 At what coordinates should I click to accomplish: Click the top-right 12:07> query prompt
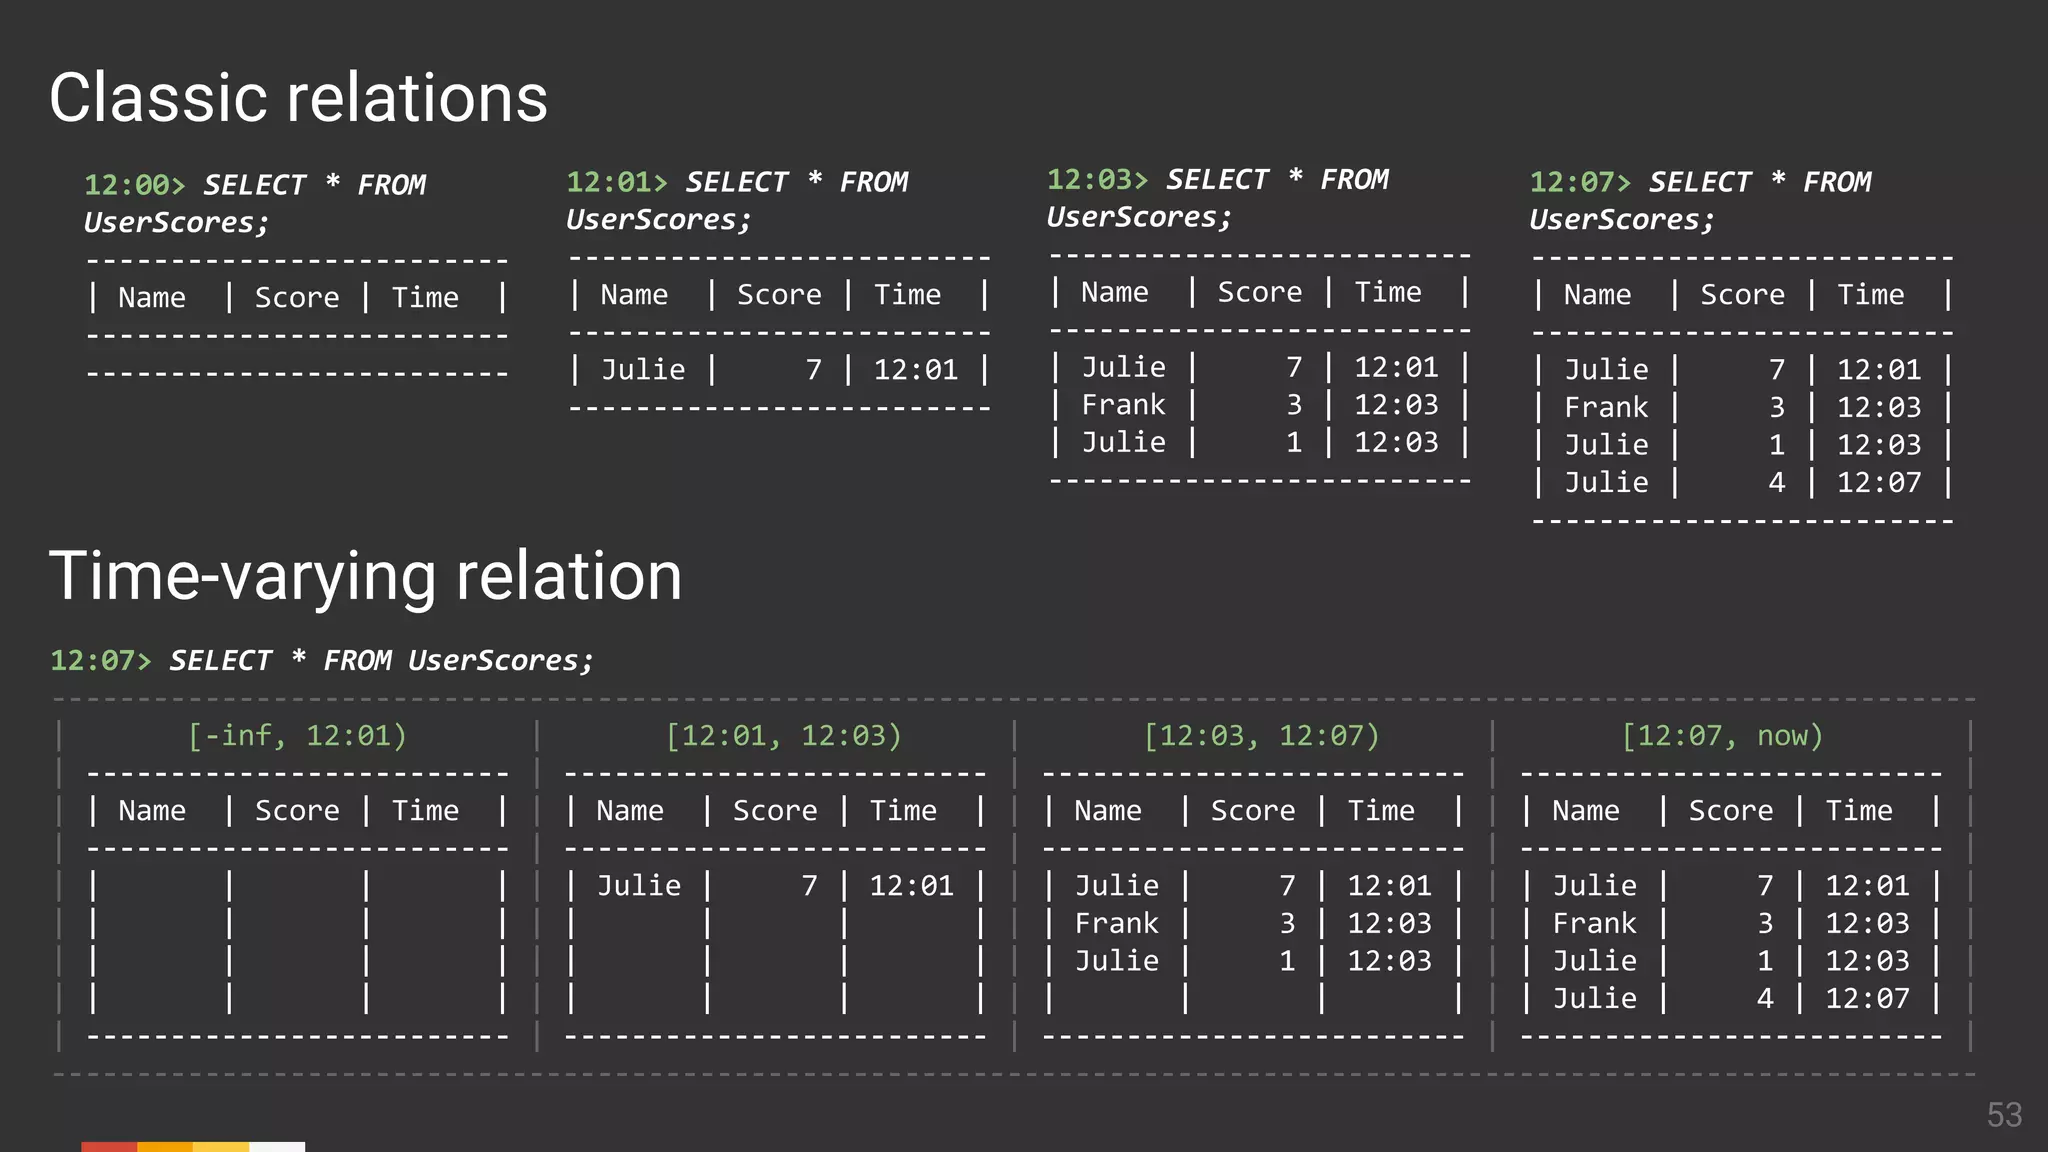[1580, 182]
